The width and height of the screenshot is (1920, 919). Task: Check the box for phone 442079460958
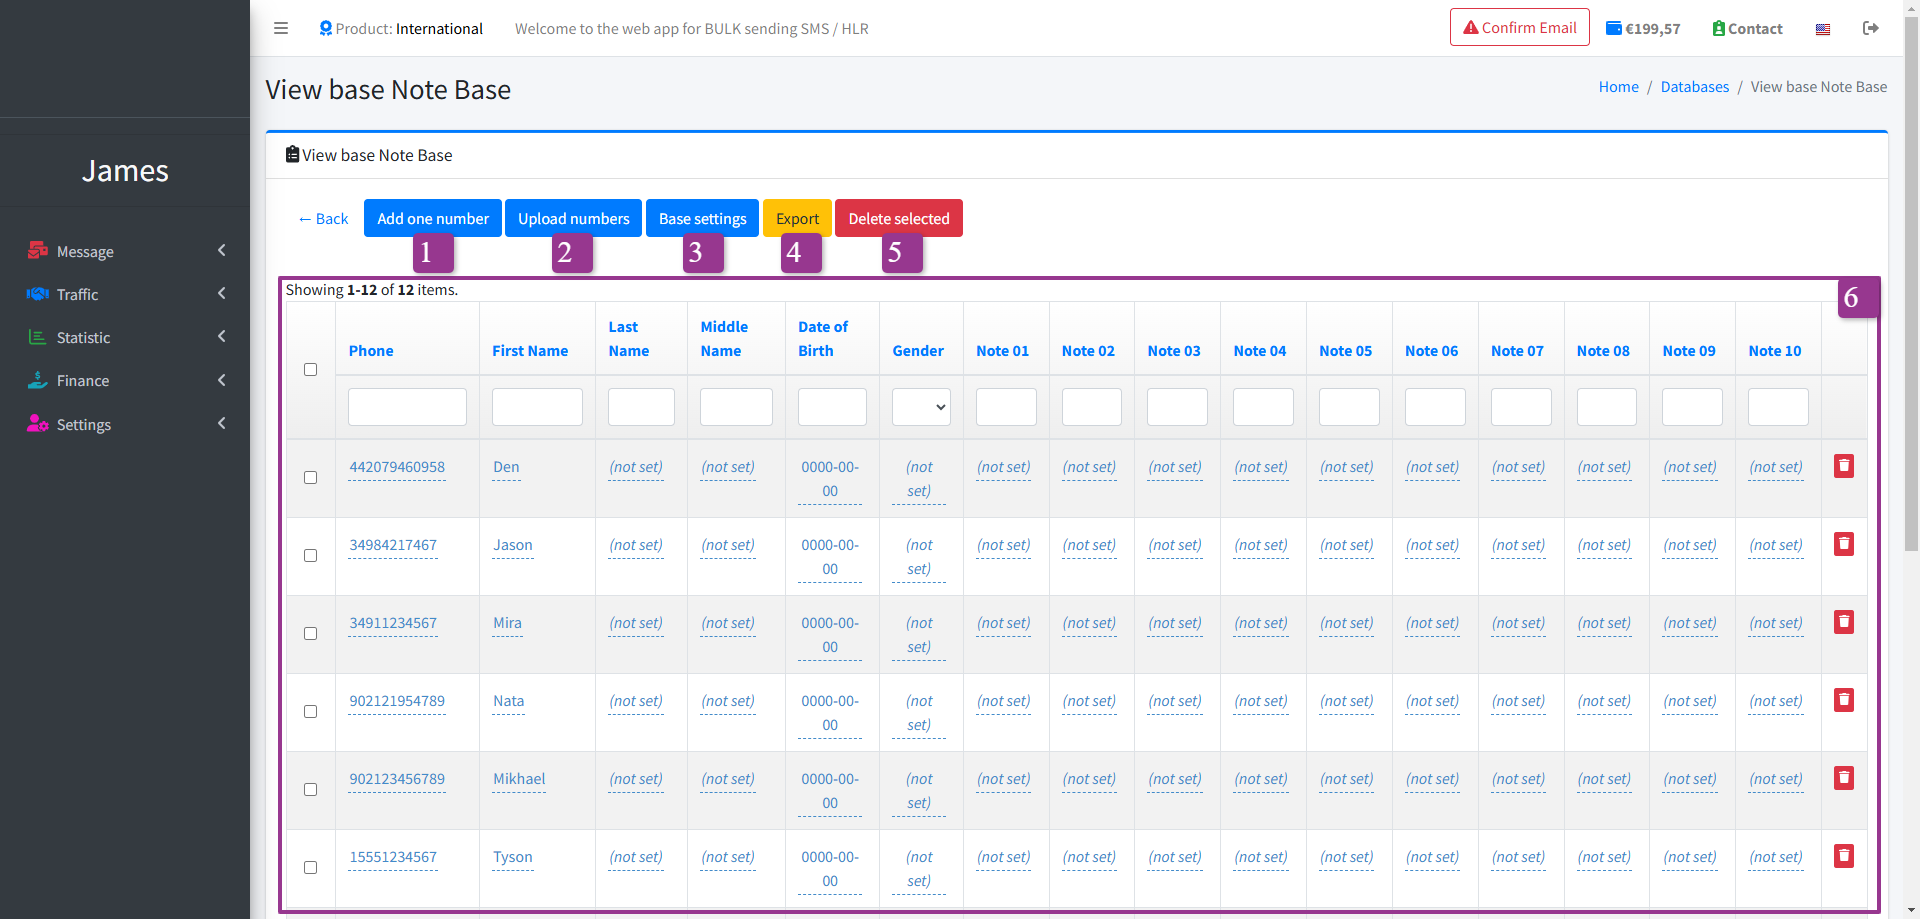[x=310, y=478]
